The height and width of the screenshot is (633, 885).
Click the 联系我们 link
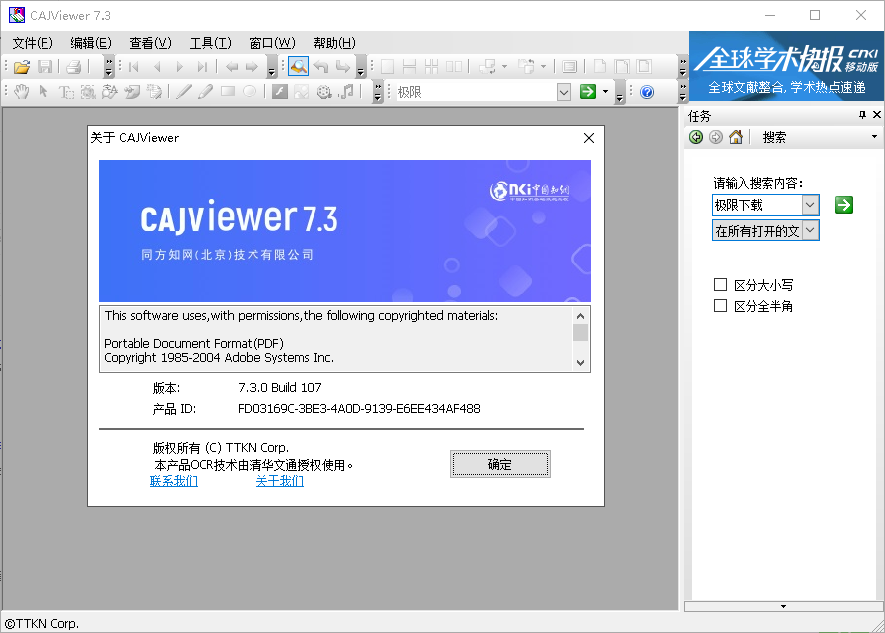pos(173,481)
